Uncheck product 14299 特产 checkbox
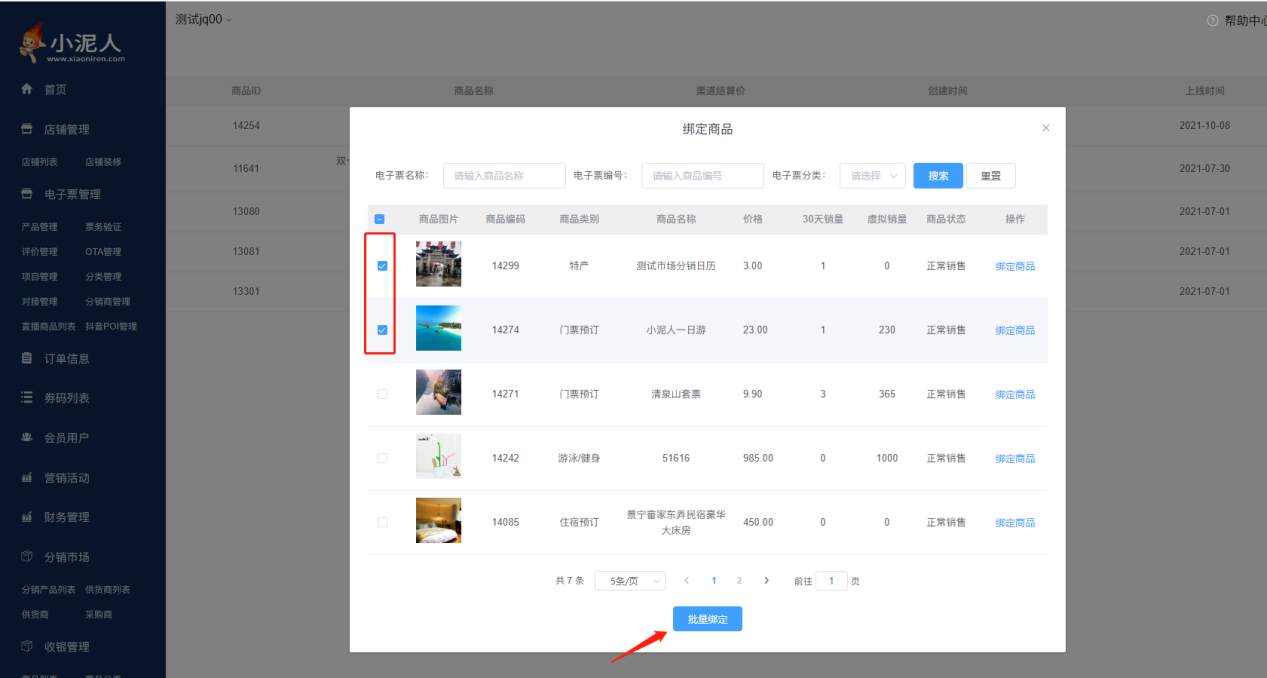This screenshot has width=1267, height=678. [x=381, y=263]
